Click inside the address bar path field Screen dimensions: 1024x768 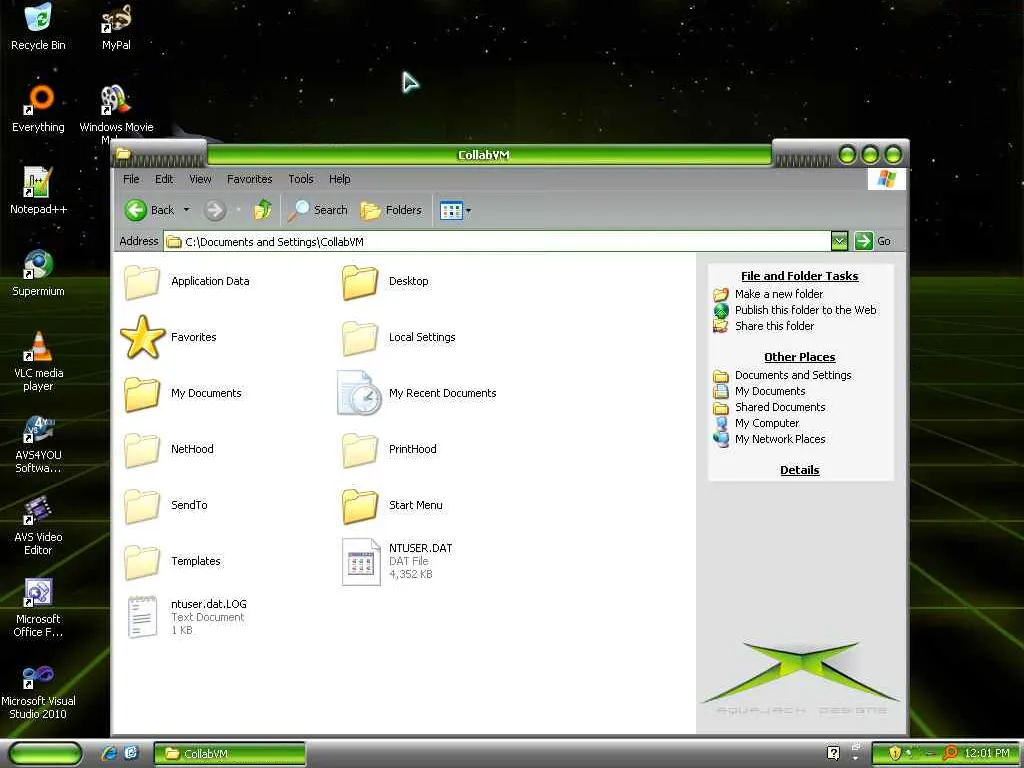[x=500, y=242]
